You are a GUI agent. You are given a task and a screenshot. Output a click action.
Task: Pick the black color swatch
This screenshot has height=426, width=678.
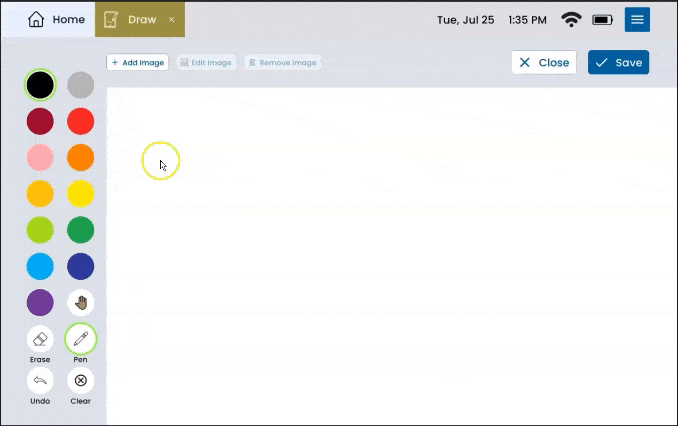pos(40,85)
